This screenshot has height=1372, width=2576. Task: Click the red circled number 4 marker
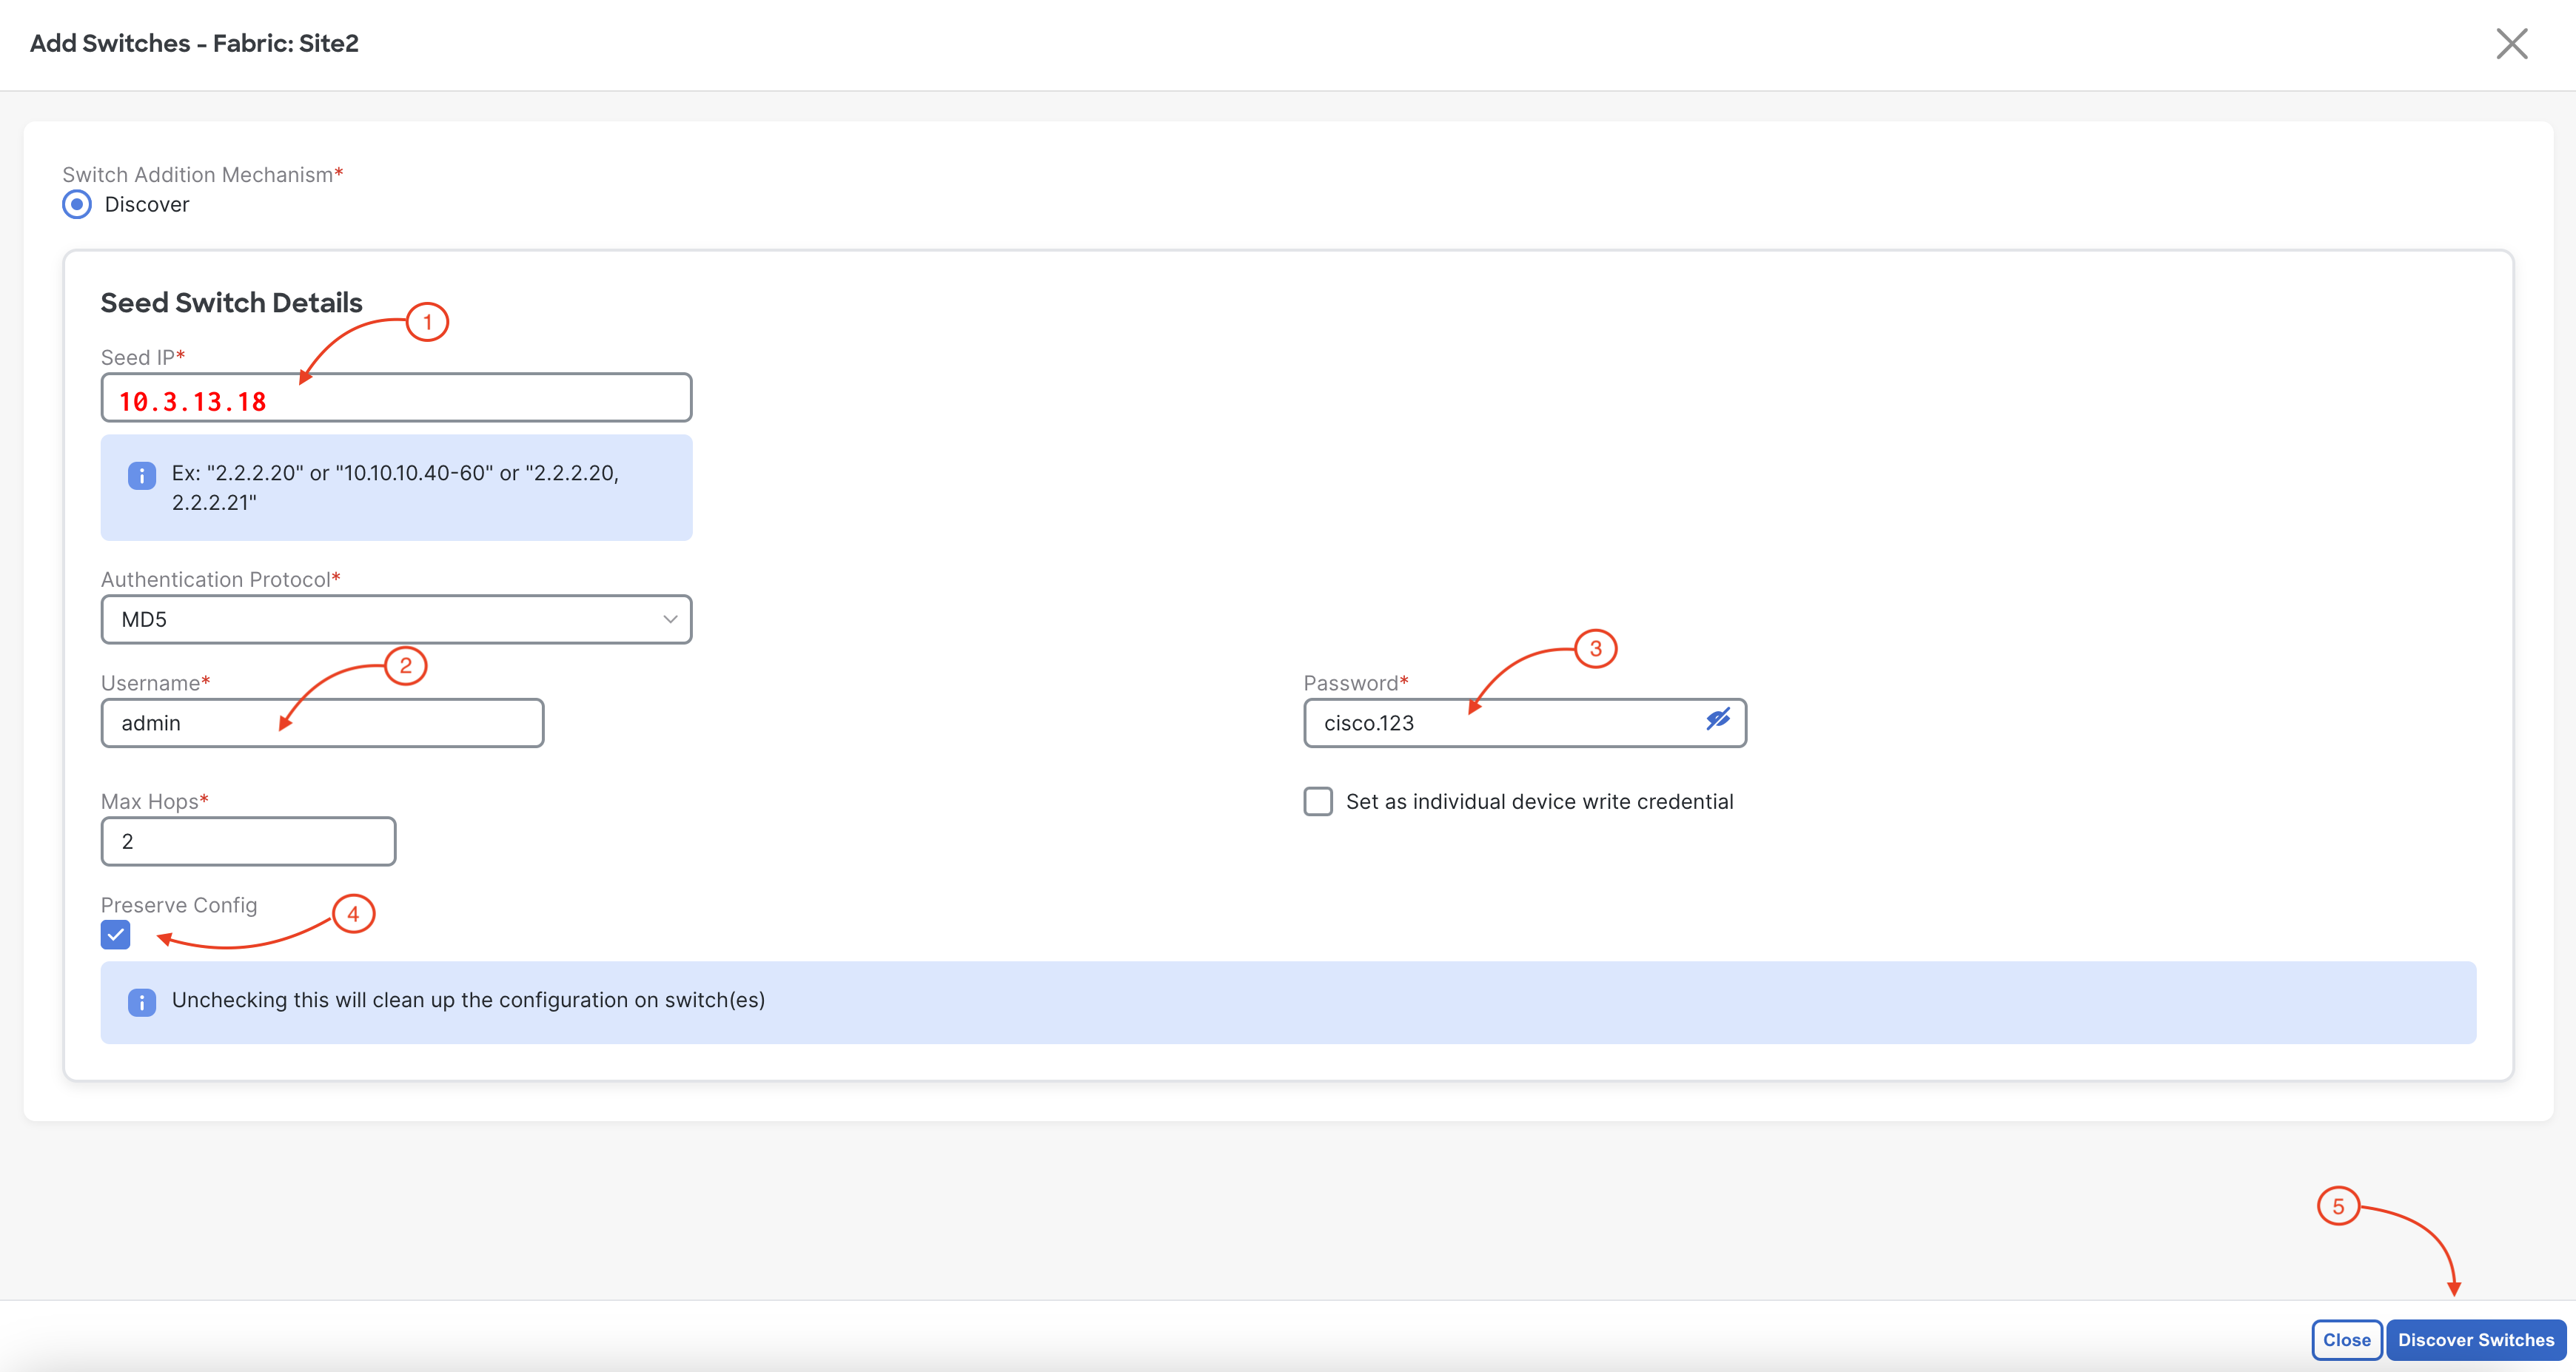[x=353, y=914]
